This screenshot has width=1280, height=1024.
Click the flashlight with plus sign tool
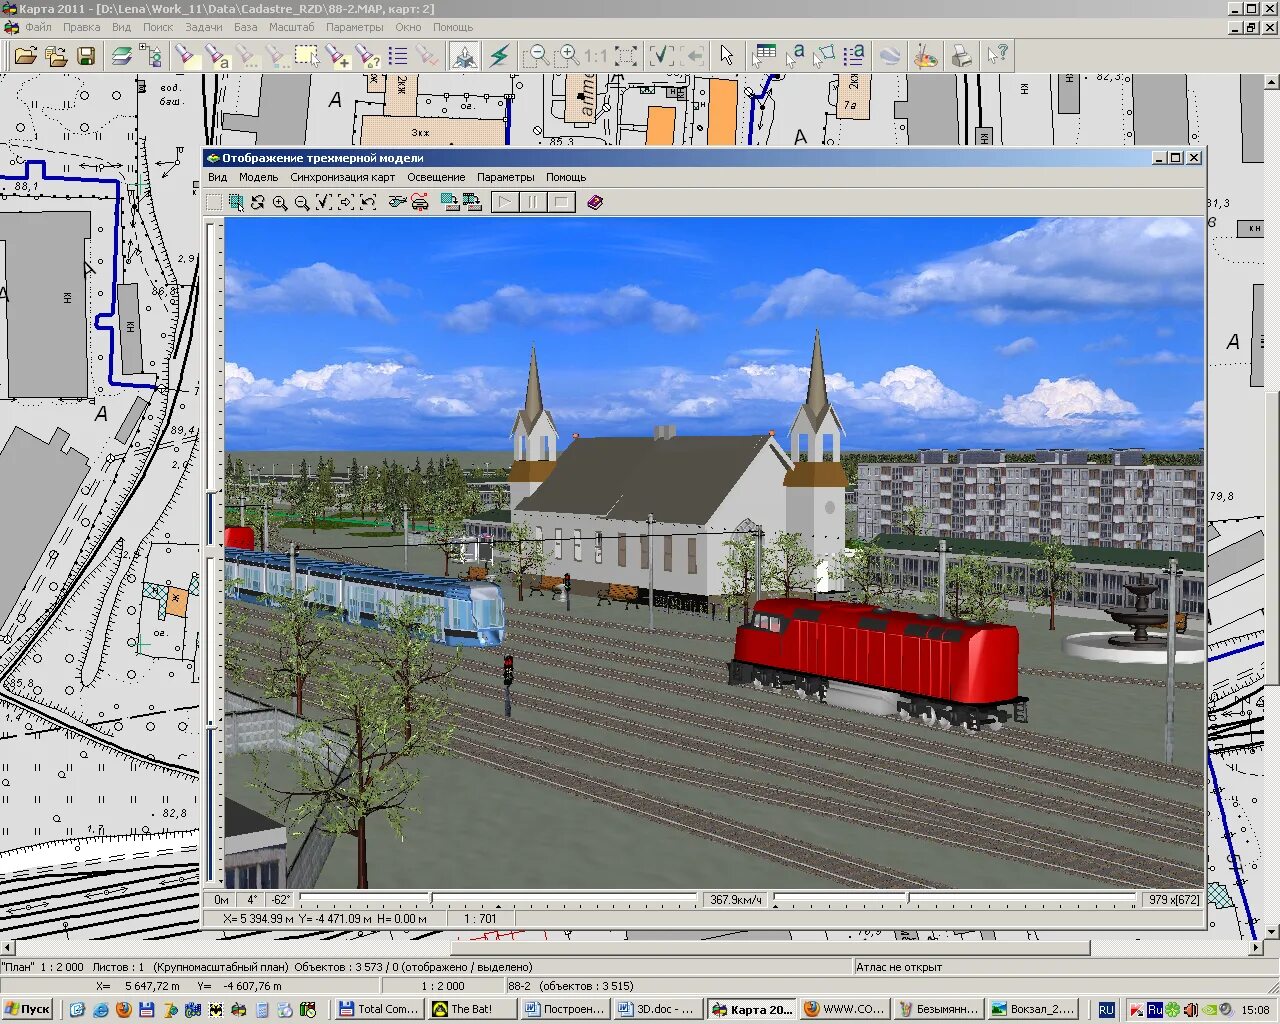(x=337, y=56)
